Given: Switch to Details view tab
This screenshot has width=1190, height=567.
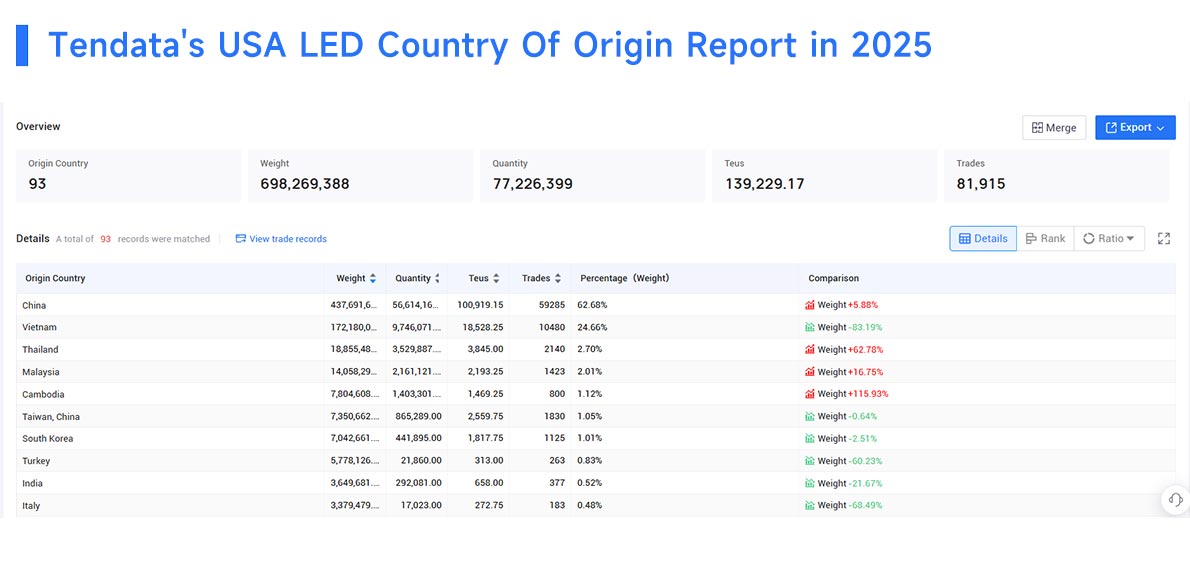Looking at the screenshot, I should coord(983,238).
